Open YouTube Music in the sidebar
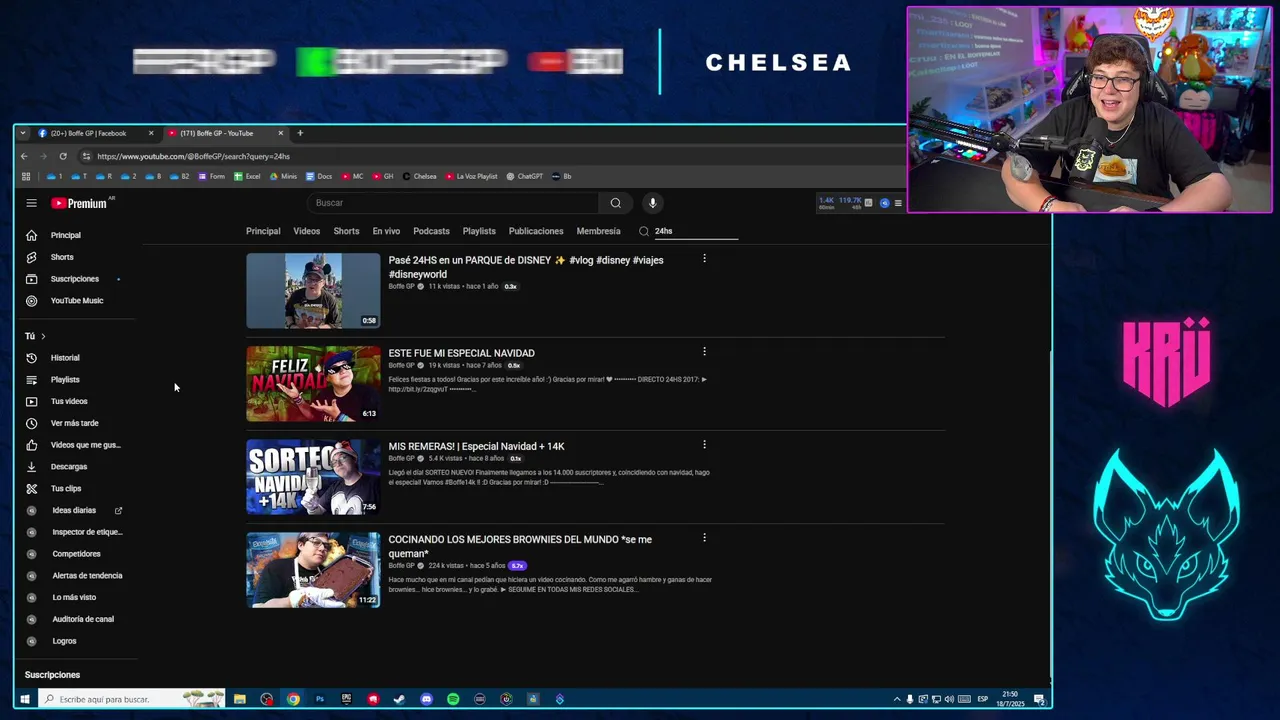 coord(77,301)
